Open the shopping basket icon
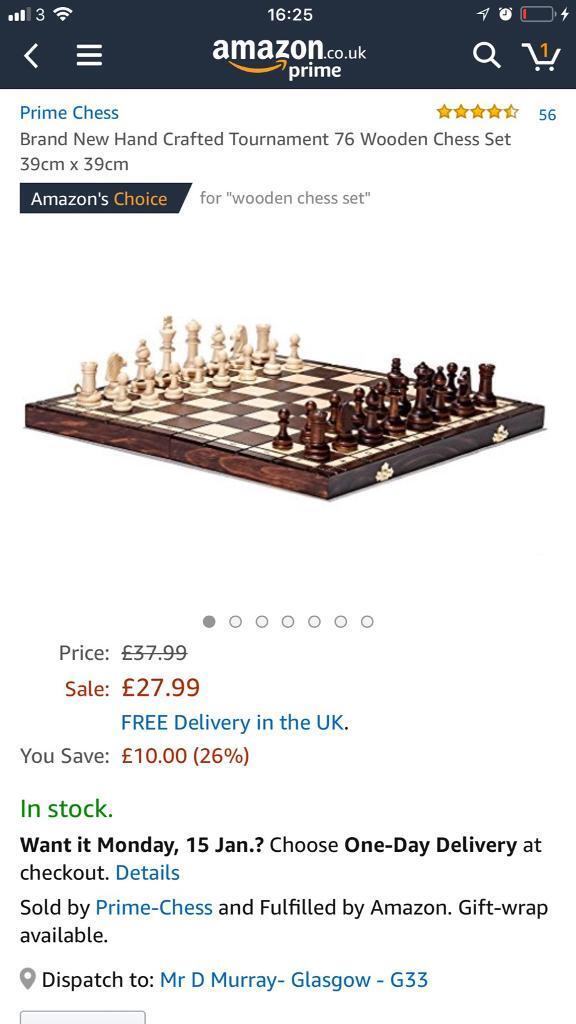The image size is (576, 1024). point(541,56)
